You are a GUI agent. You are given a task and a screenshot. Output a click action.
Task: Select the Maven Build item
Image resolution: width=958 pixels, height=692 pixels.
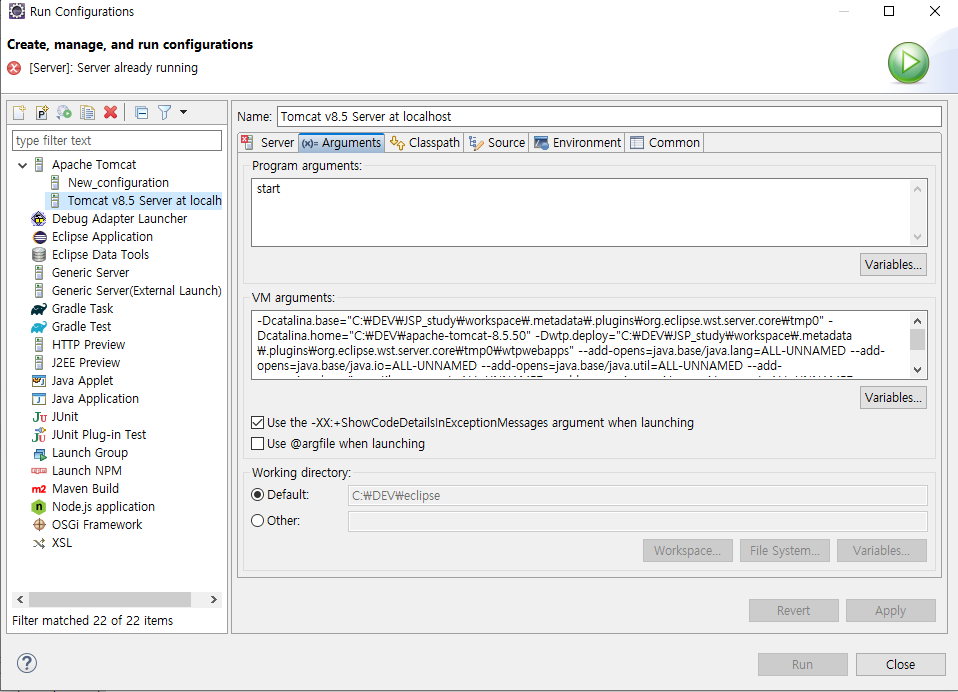click(x=85, y=489)
